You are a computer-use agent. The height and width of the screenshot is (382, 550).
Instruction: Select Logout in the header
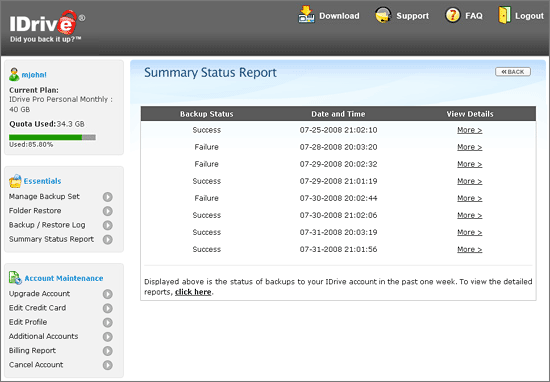[x=529, y=16]
